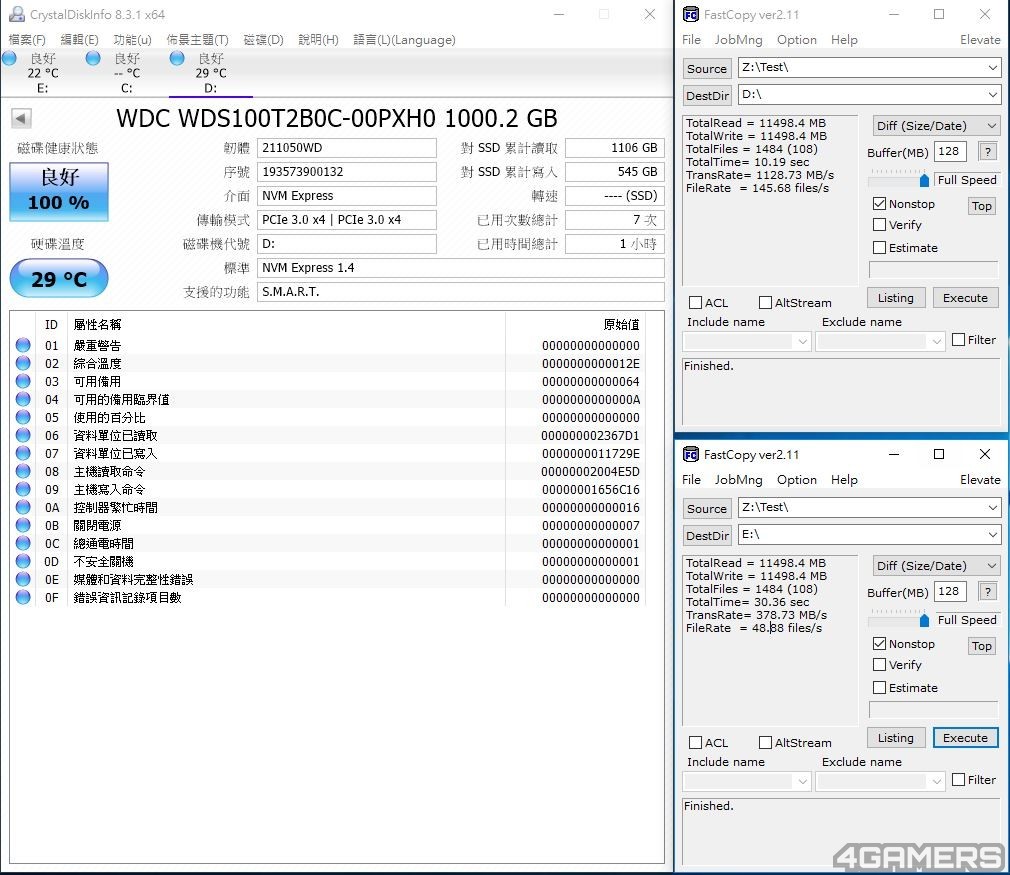Click the status orb for attribute 01 嚴重警告
This screenshot has width=1010, height=875.
[x=23, y=345]
